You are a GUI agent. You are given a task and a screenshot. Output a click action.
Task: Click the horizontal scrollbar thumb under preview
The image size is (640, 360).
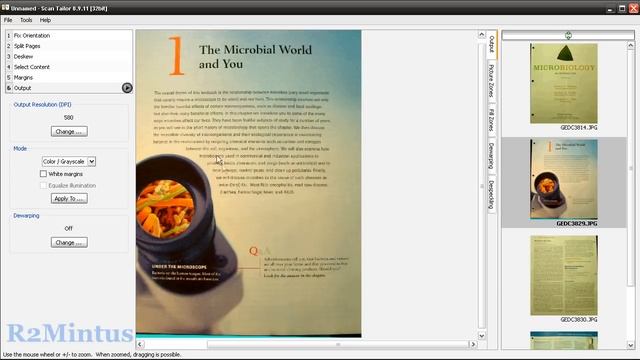338,344
